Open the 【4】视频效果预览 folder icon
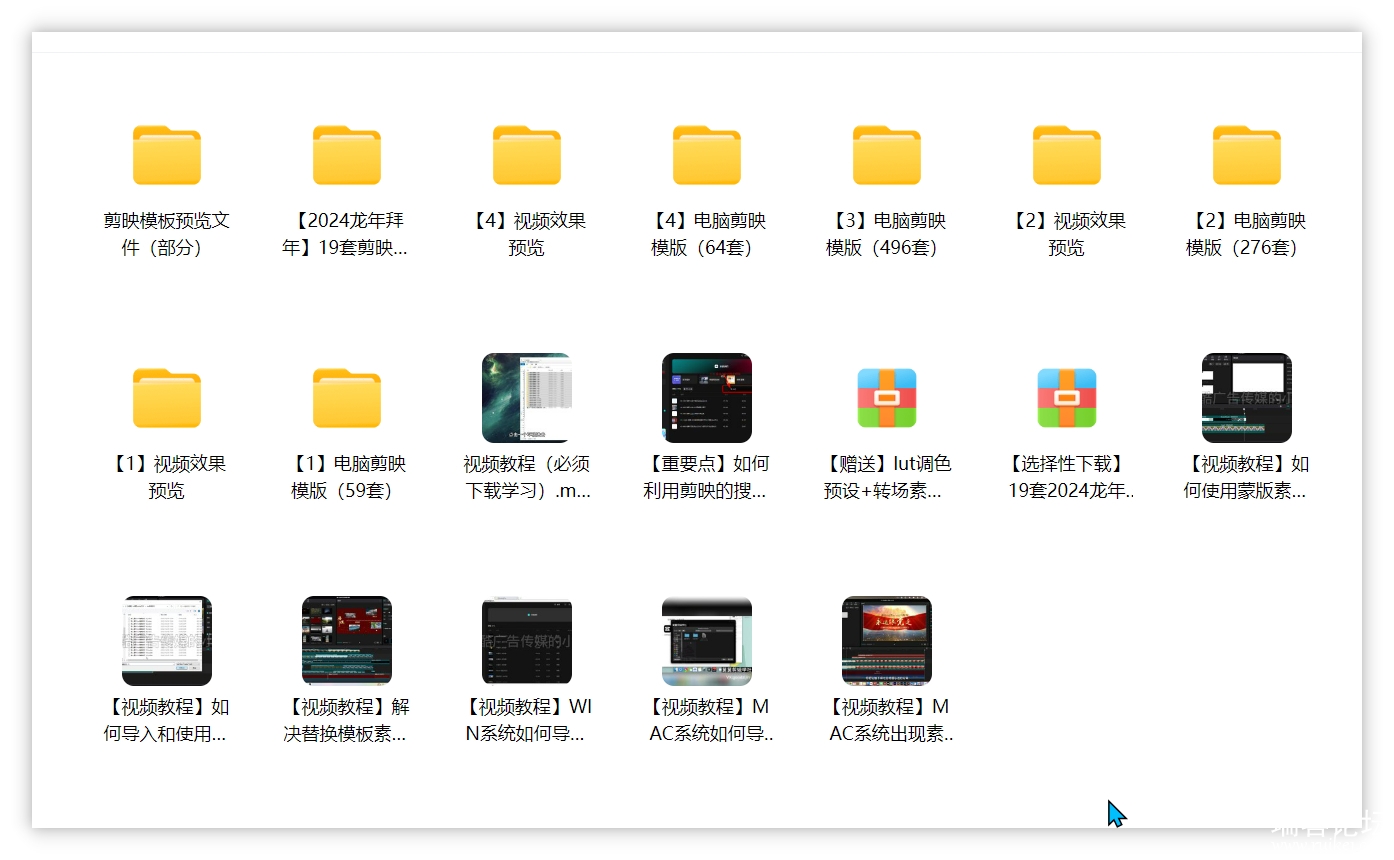The width and height of the screenshot is (1394, 860). (x=527, y=155)
